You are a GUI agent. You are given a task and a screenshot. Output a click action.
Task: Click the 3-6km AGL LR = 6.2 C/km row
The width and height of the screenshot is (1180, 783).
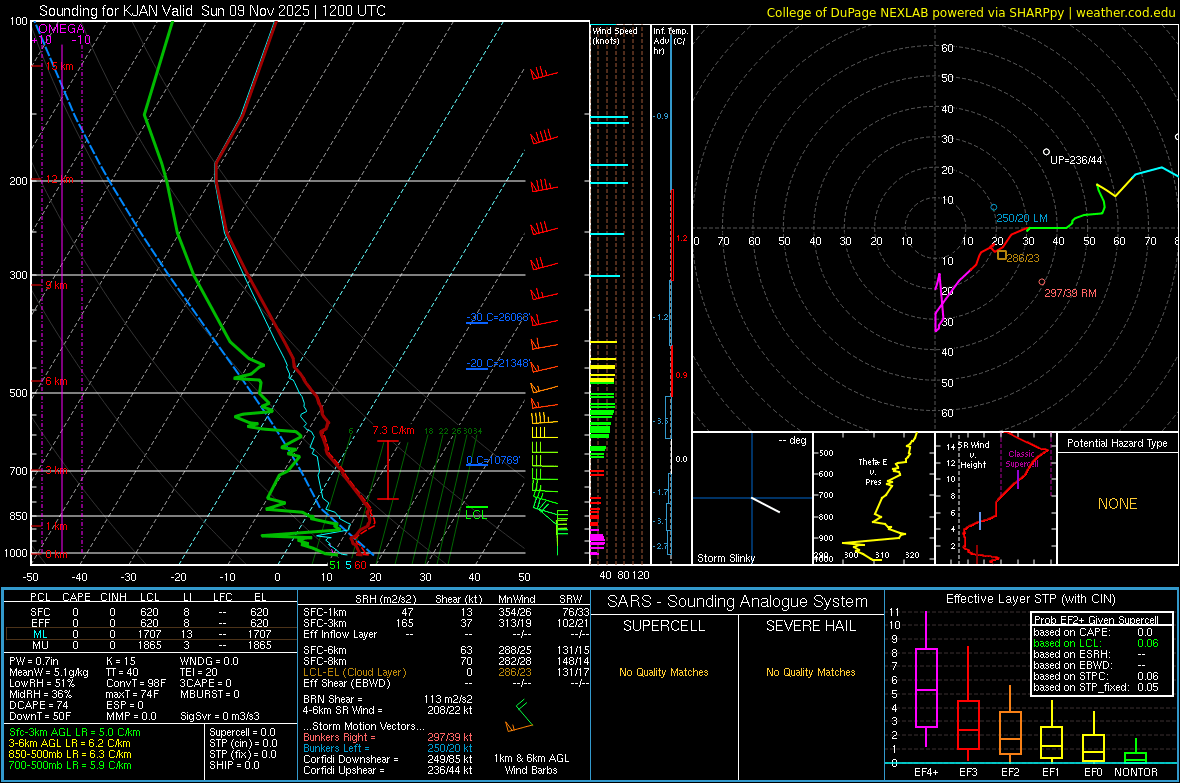(69, 743)
